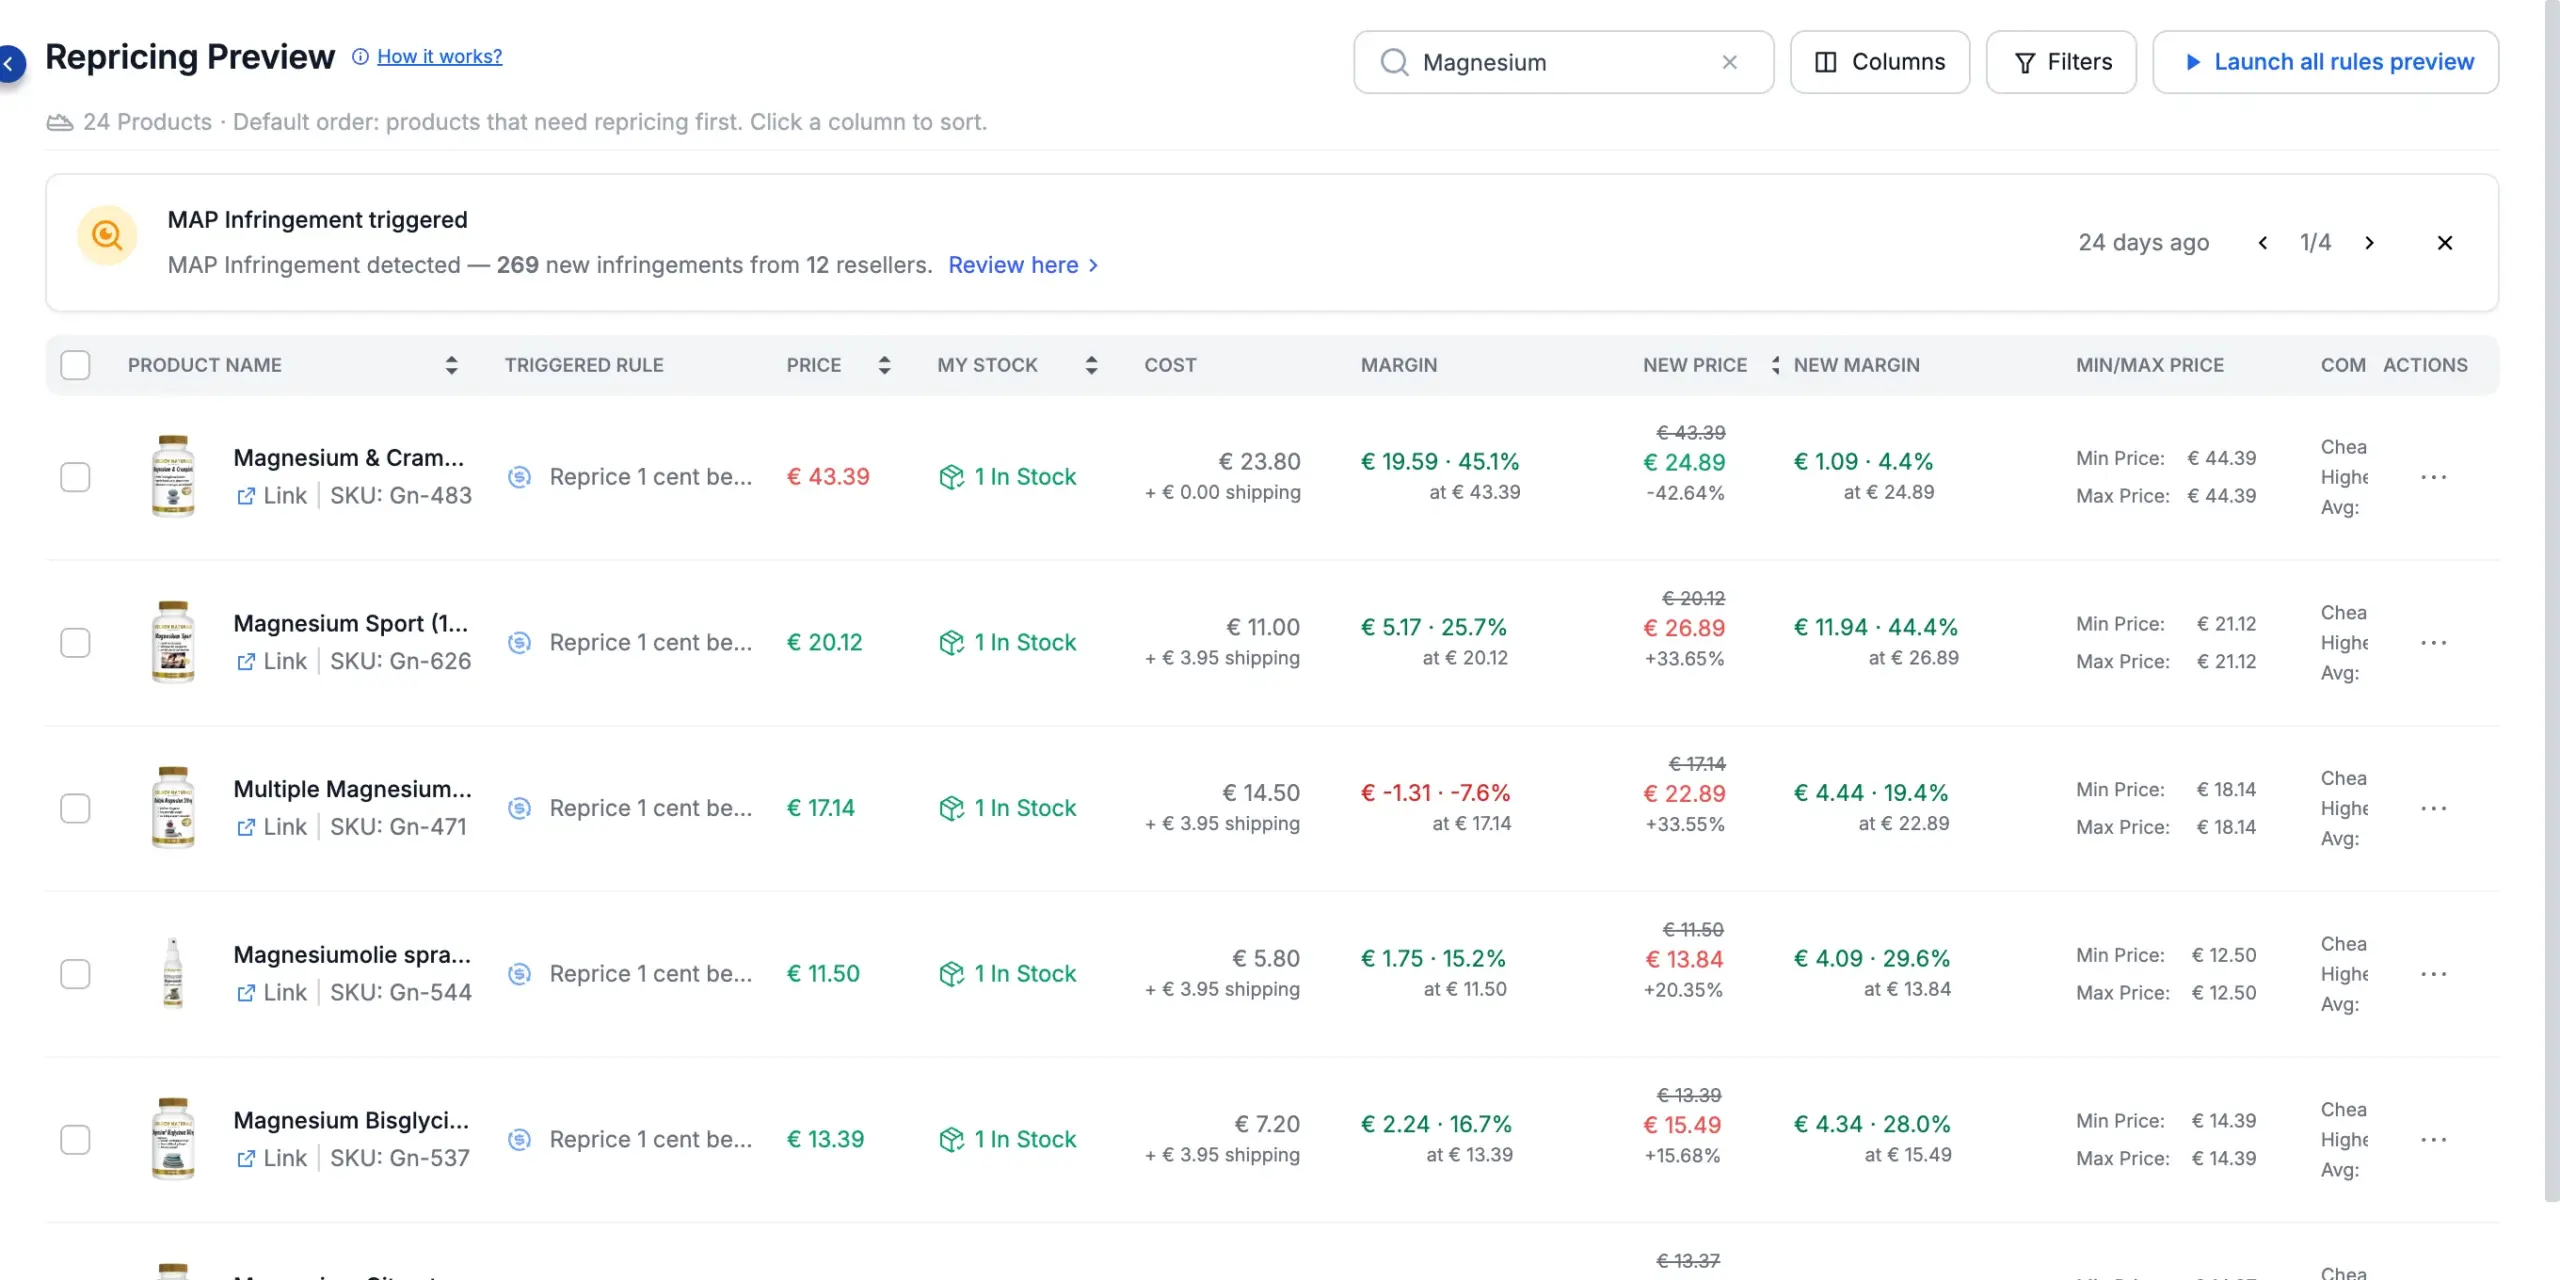Click the page vertical scrollbar
Screen dimensions: 2560x1280
pyautogui.click(x=2551, y=600)
